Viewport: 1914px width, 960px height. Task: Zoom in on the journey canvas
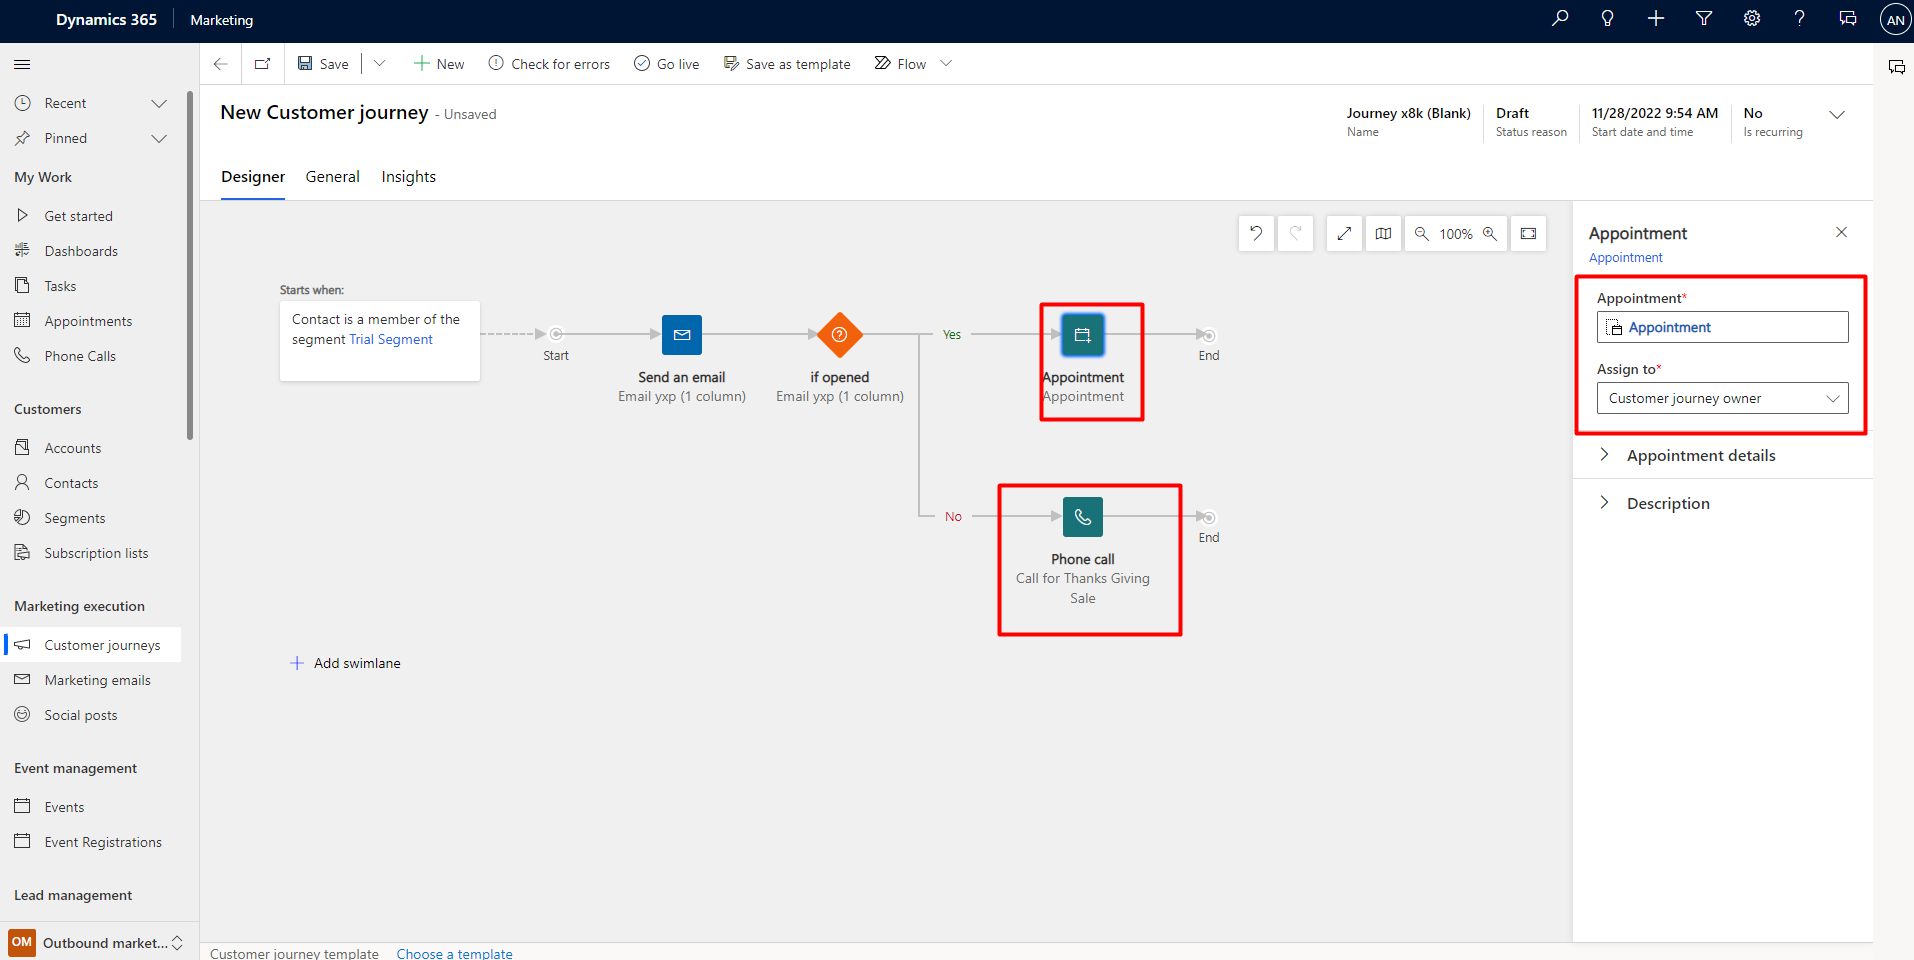pyautogui.click(x=1491, y=233)
